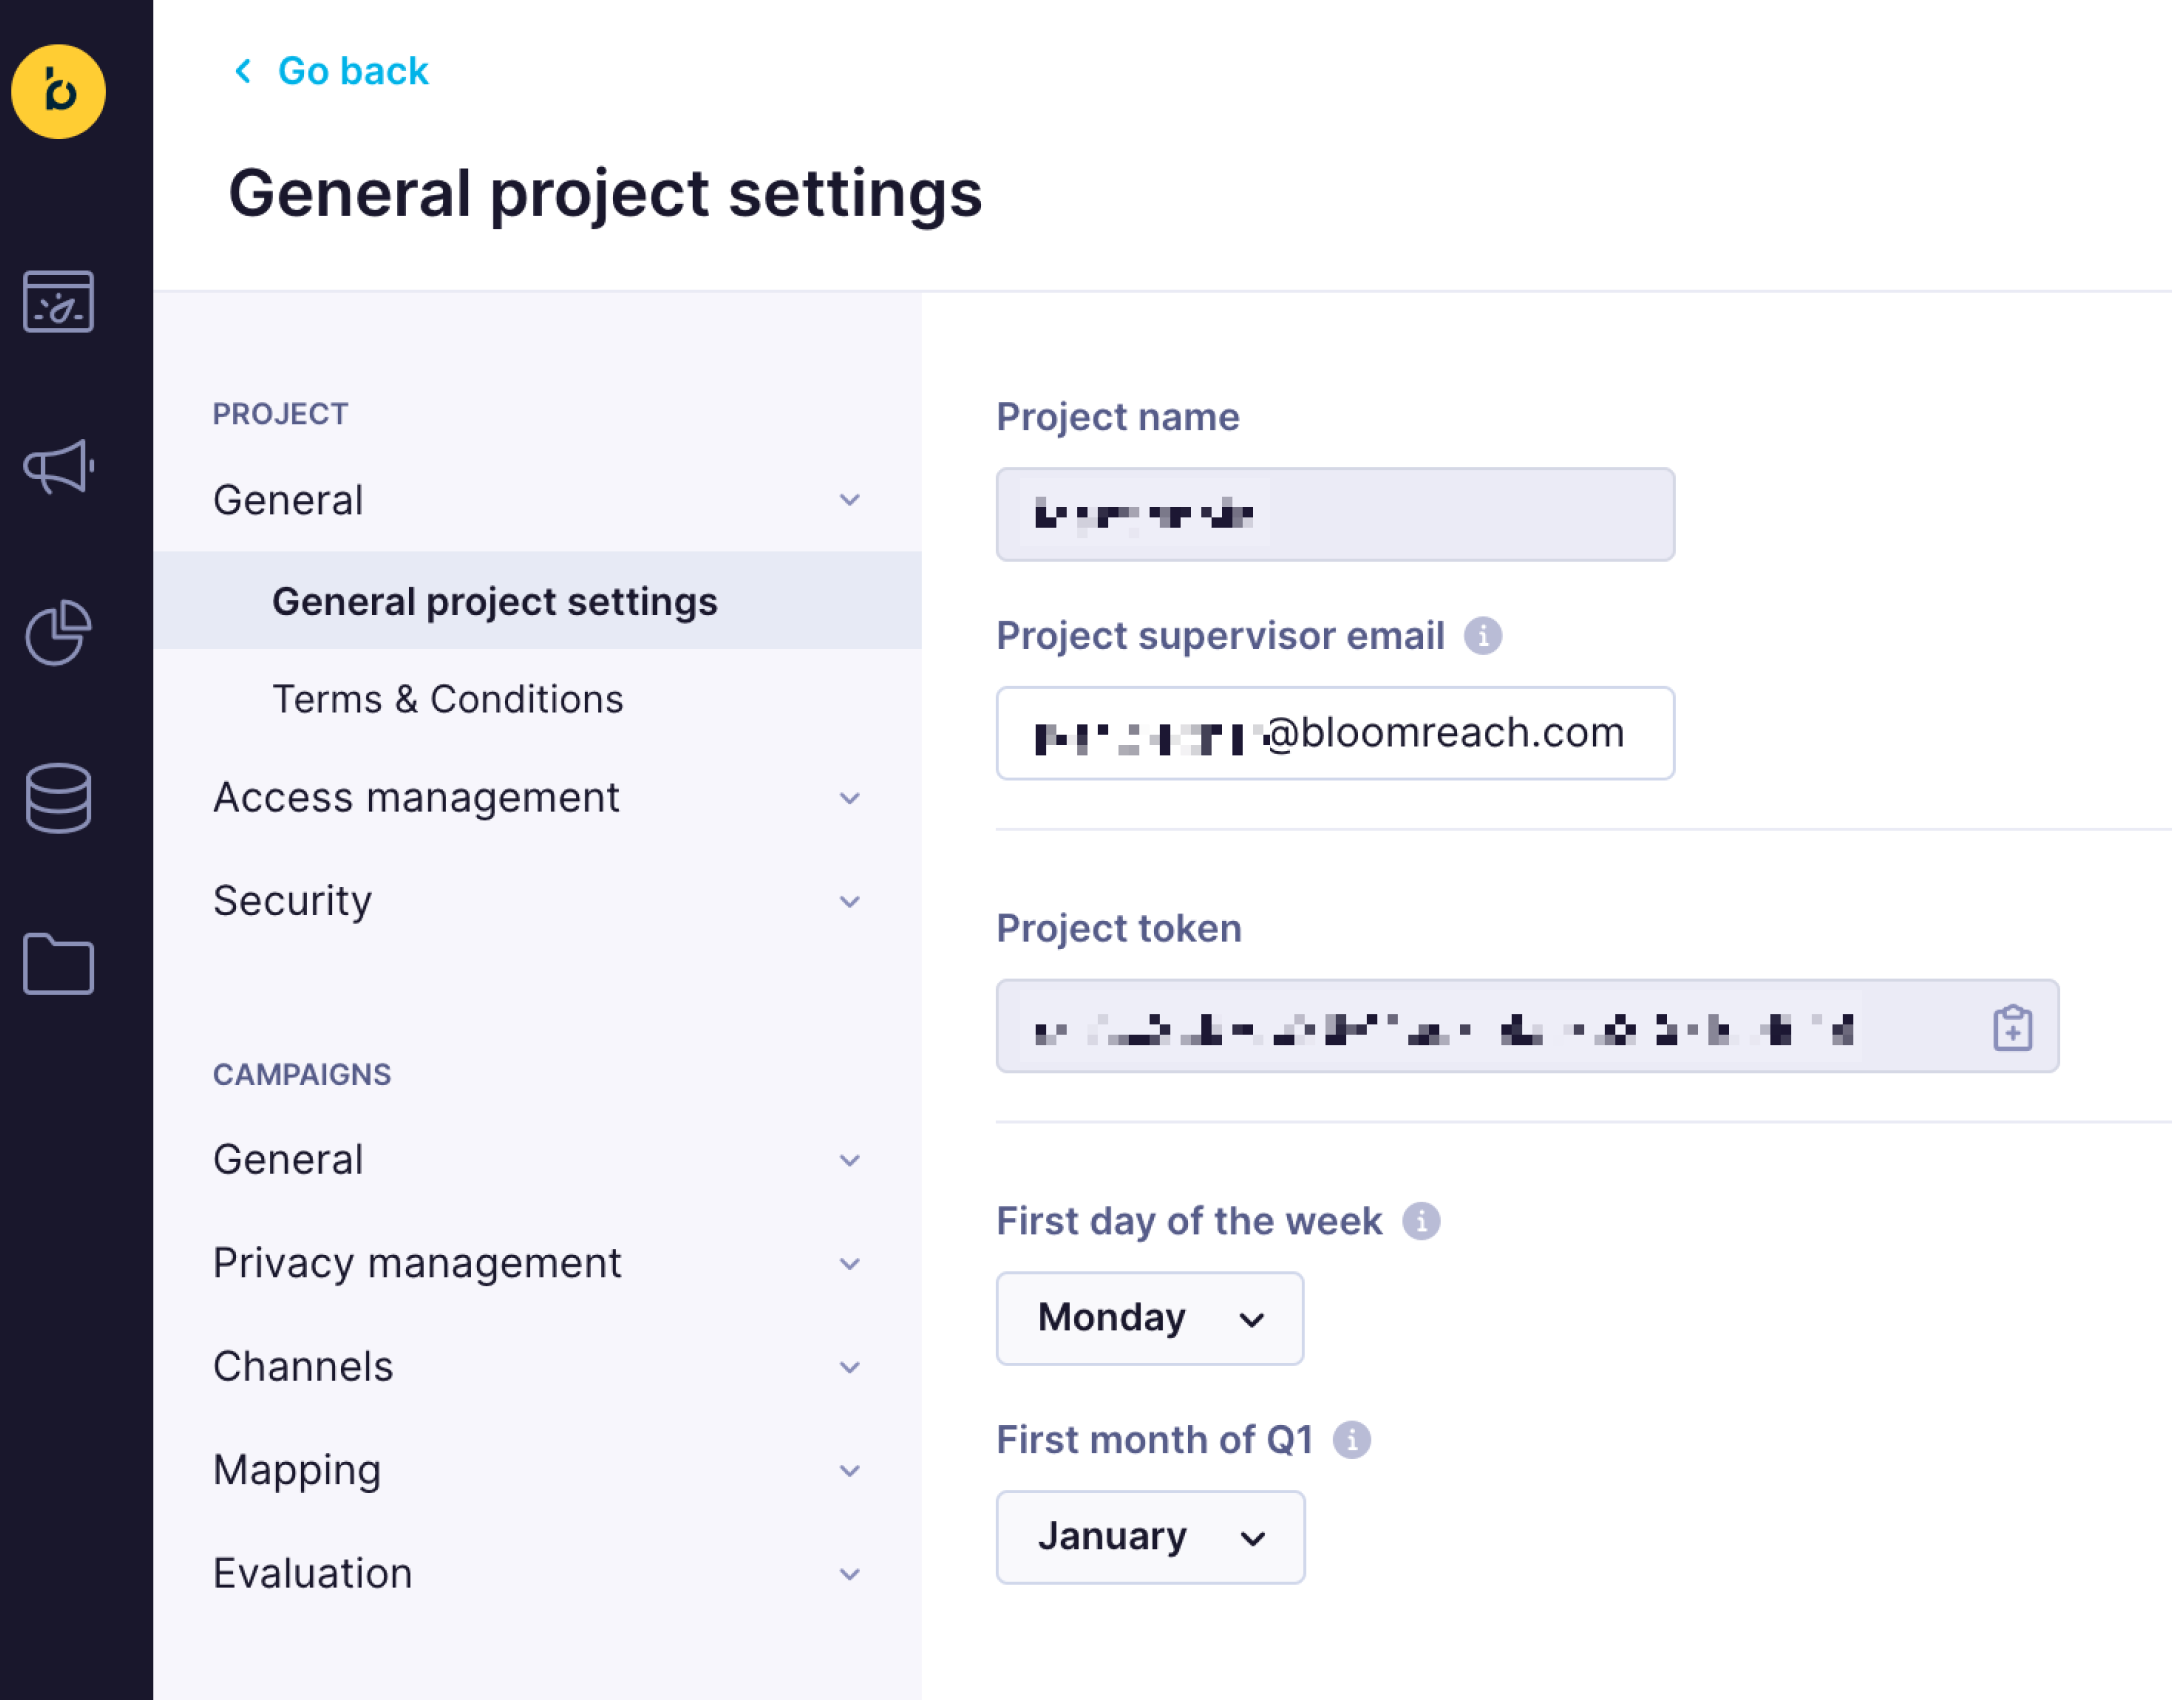Open the database data icon
The width and height of the screenshot is (2172, 1700).
(x=58, y=798)
